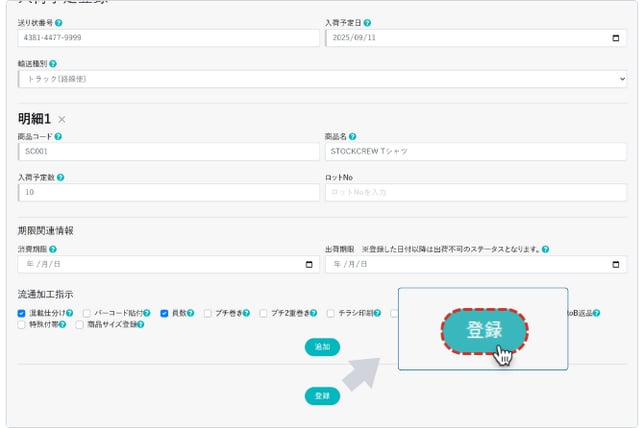This screenshot has width=644, height=428.
Task: Click help icon next to 商品名
Action: 353,136
